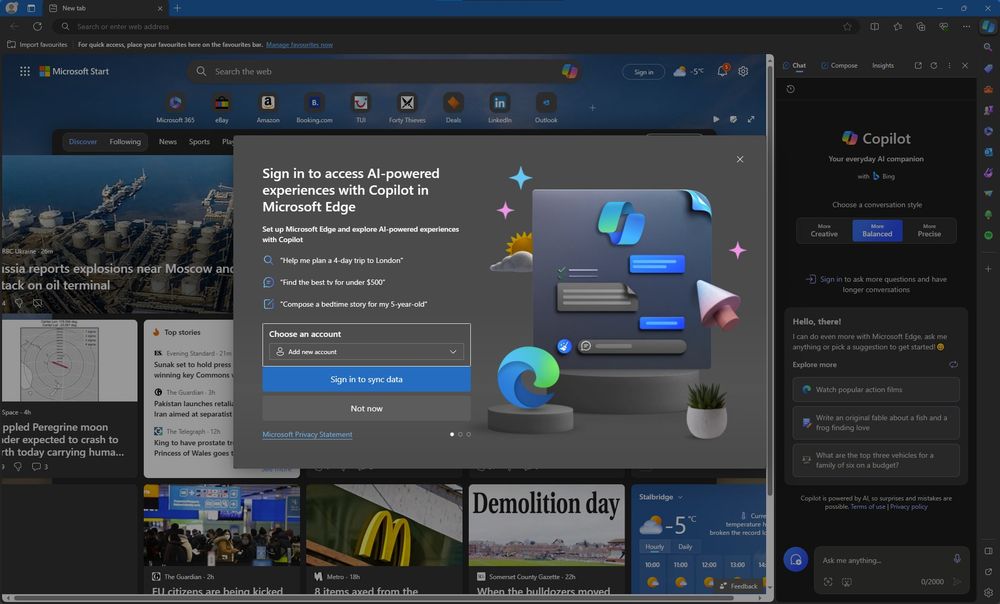
Task: Open the Copilot Terms of use link
Action: (x=867, y=507)
